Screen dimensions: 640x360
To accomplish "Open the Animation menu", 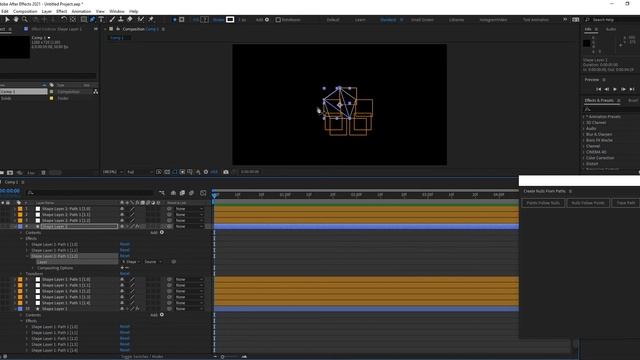I will 81,11.
